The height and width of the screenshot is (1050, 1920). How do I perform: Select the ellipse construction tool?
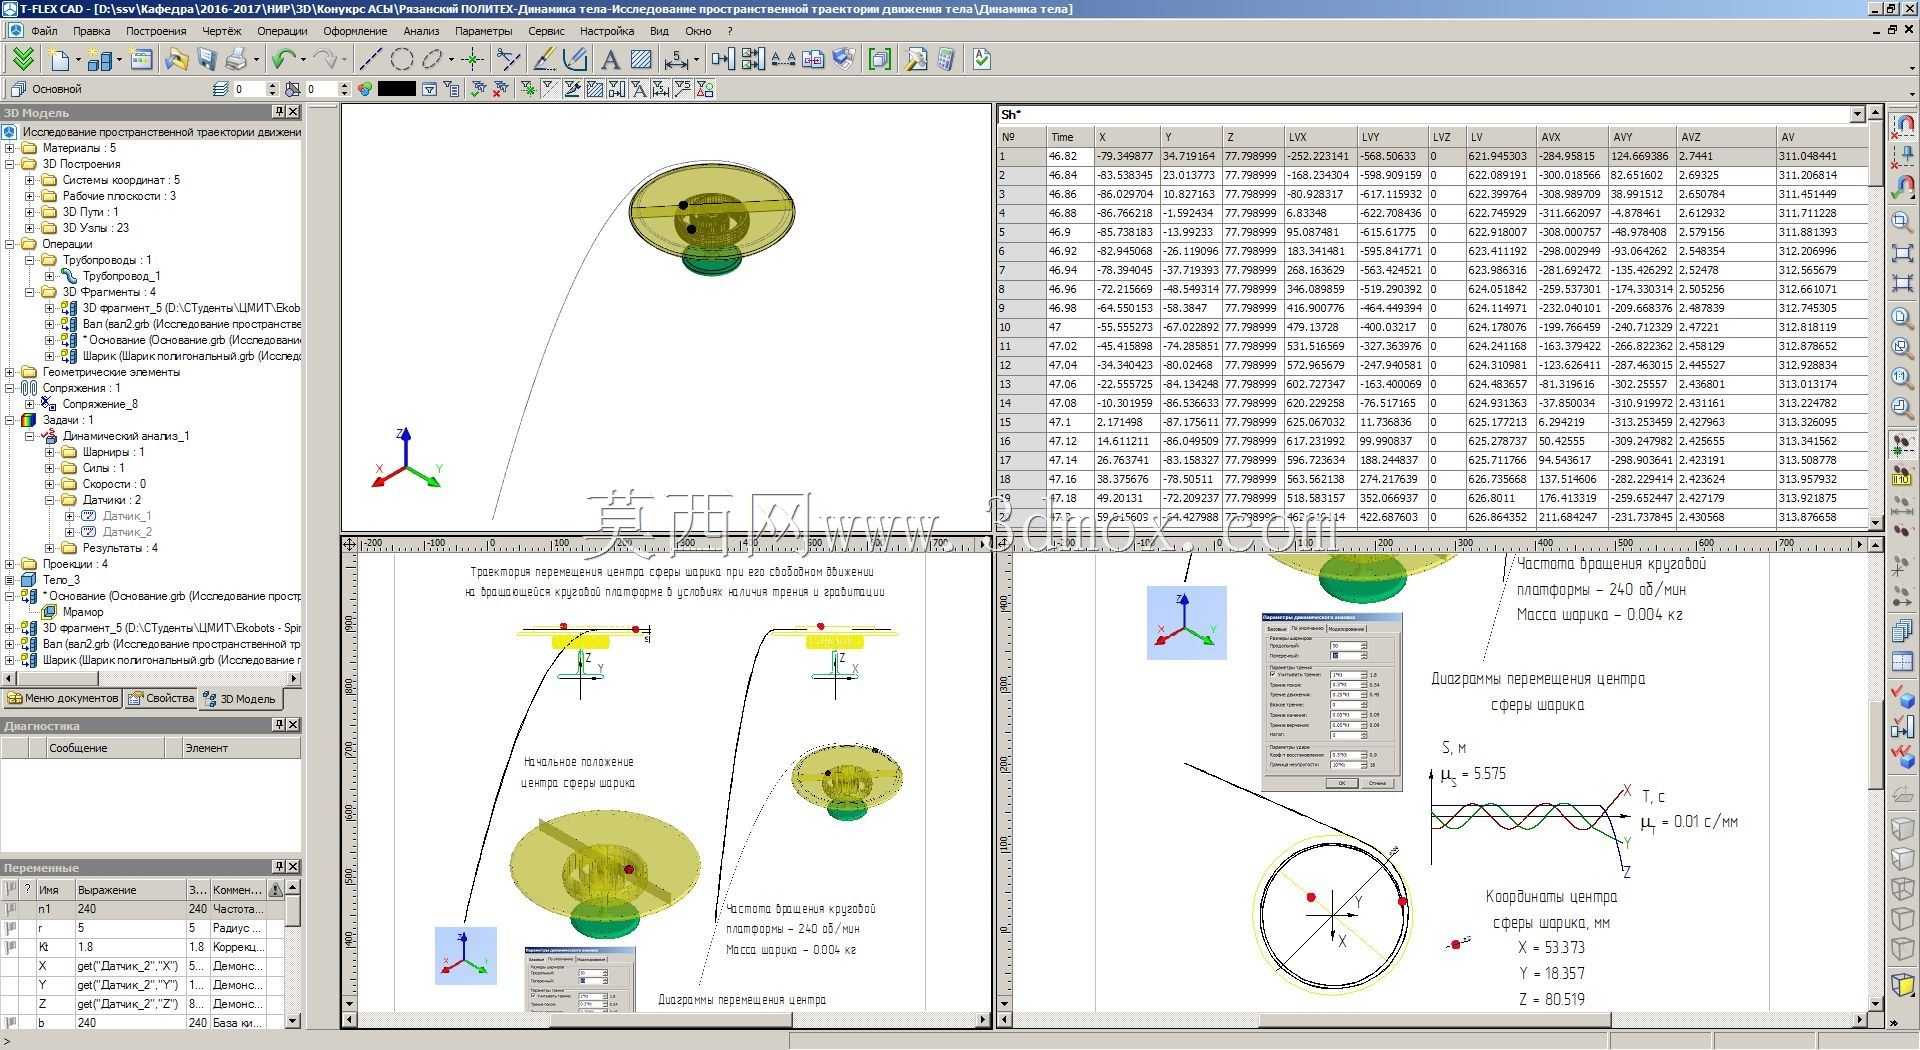click(432, 60)
